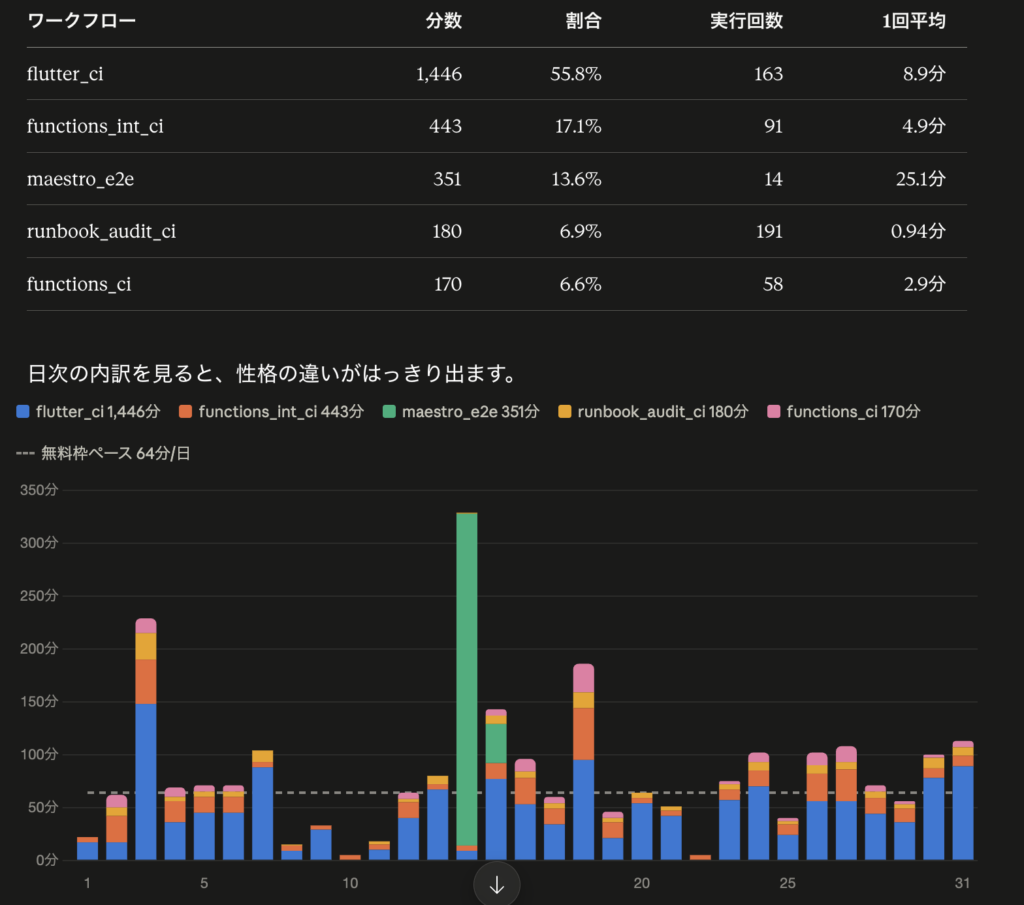Viewport: 1024px width, 905px height.
Task: Click the '351' minutes cell
Action: point(447,179)
